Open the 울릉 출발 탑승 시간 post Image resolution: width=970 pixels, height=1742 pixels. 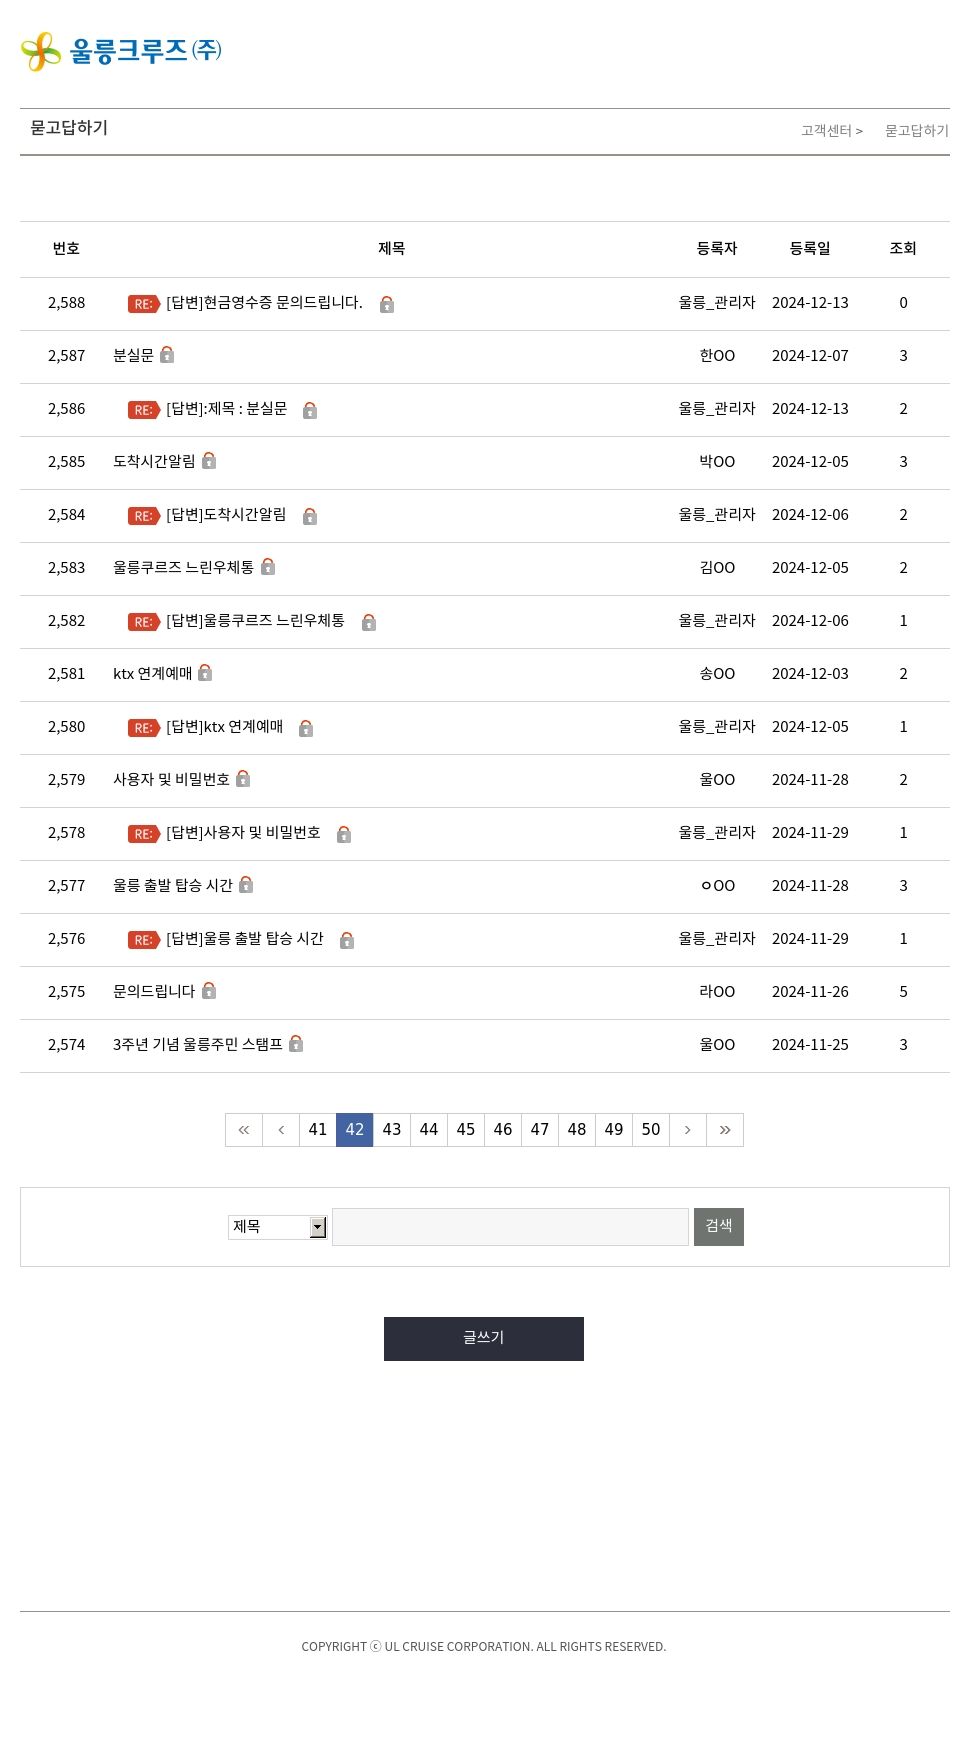(x=172, y=885)
